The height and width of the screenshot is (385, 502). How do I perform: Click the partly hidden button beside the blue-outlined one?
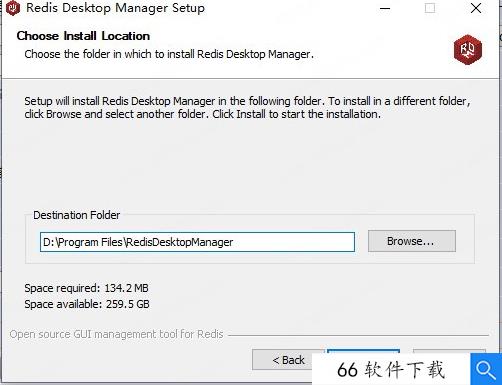449,351
